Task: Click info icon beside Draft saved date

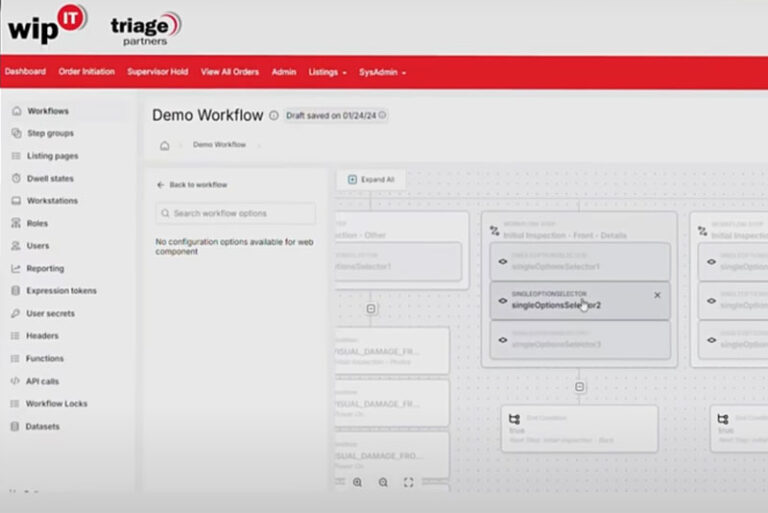Action: pyautogui.click(x=383, y=115)
